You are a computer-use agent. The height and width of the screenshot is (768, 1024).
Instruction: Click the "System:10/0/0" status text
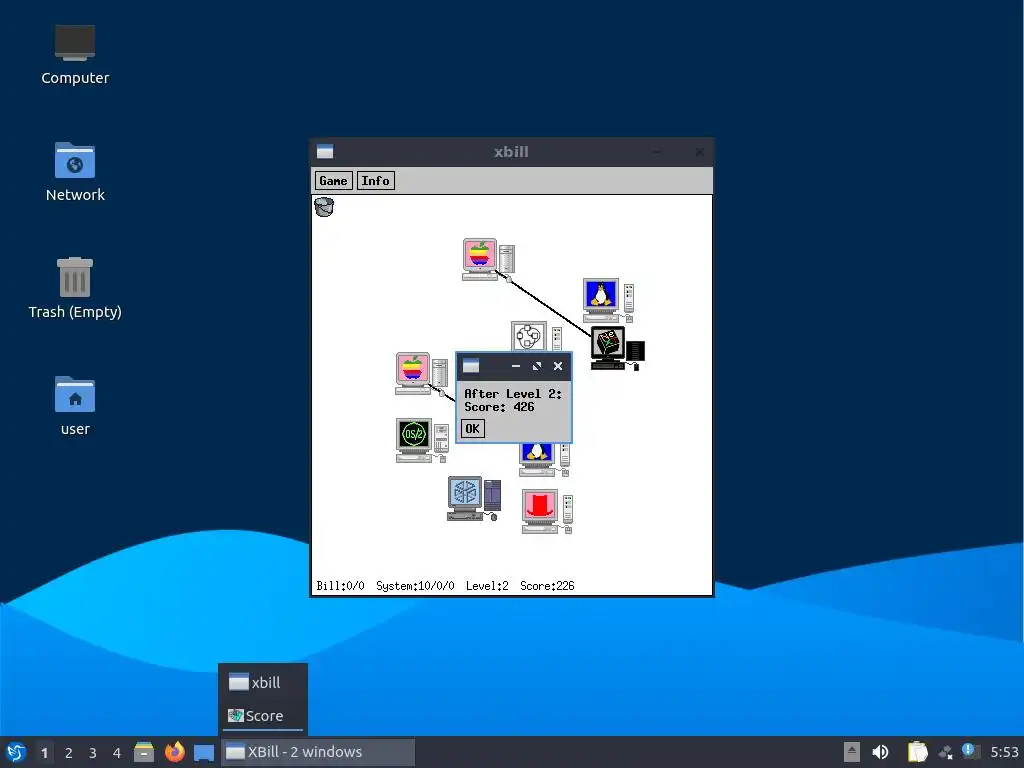click(x=415, y=586)
